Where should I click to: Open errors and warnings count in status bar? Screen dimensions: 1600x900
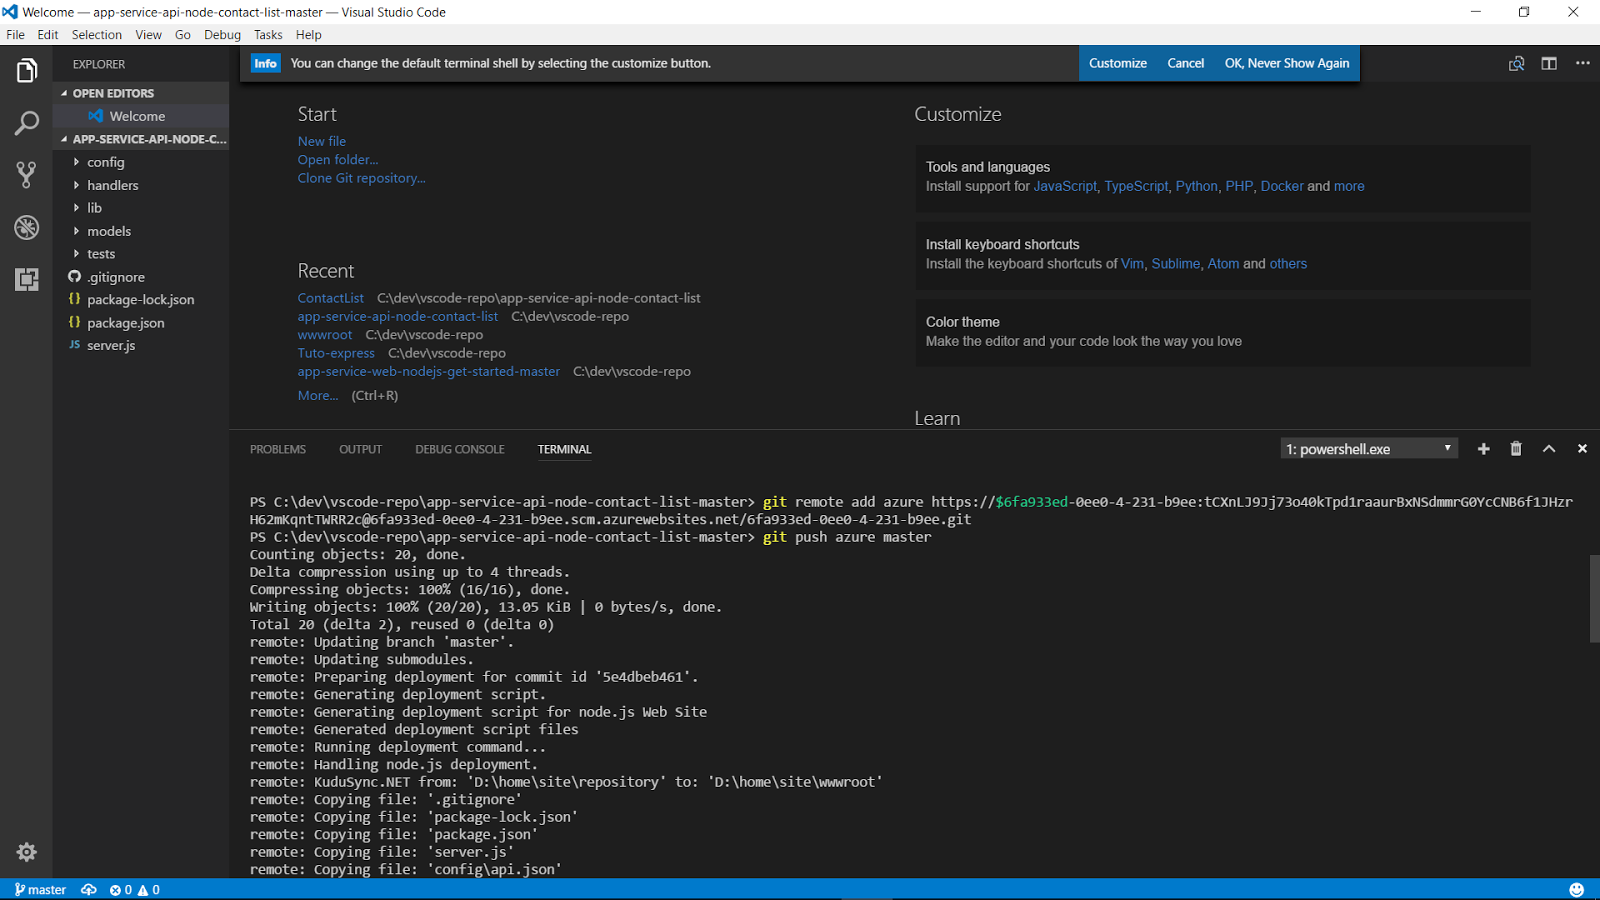click(135, 890)
